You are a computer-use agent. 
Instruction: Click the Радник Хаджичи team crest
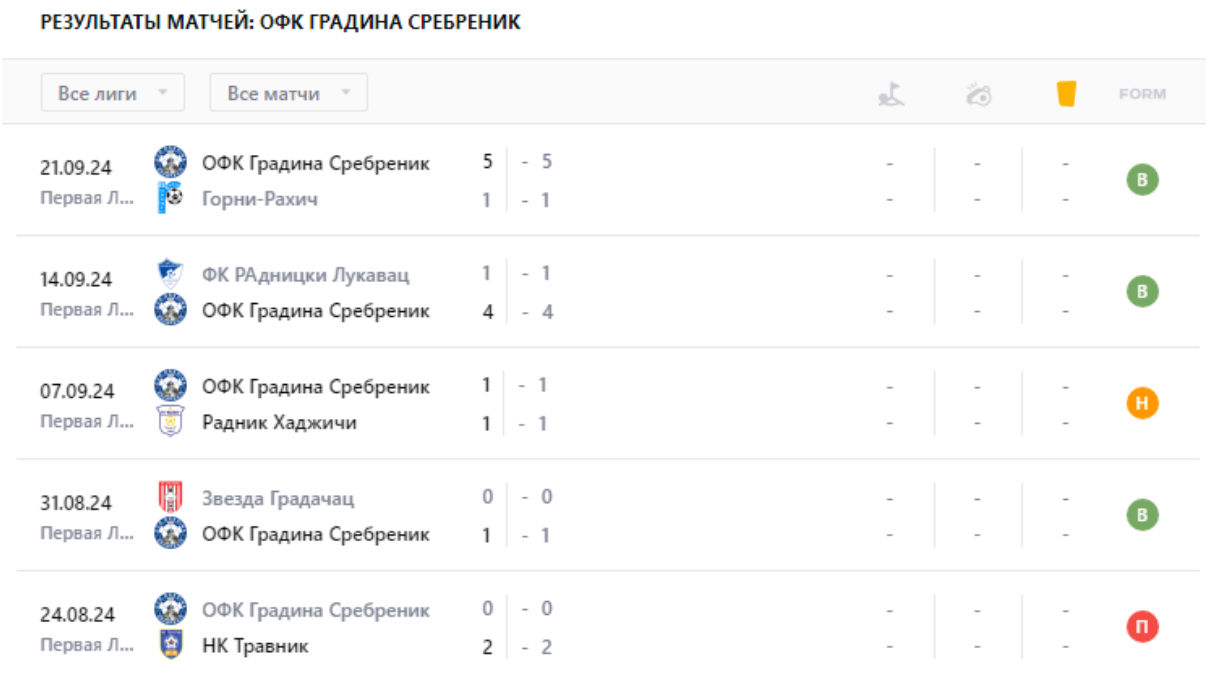click(x=170, y=423)
